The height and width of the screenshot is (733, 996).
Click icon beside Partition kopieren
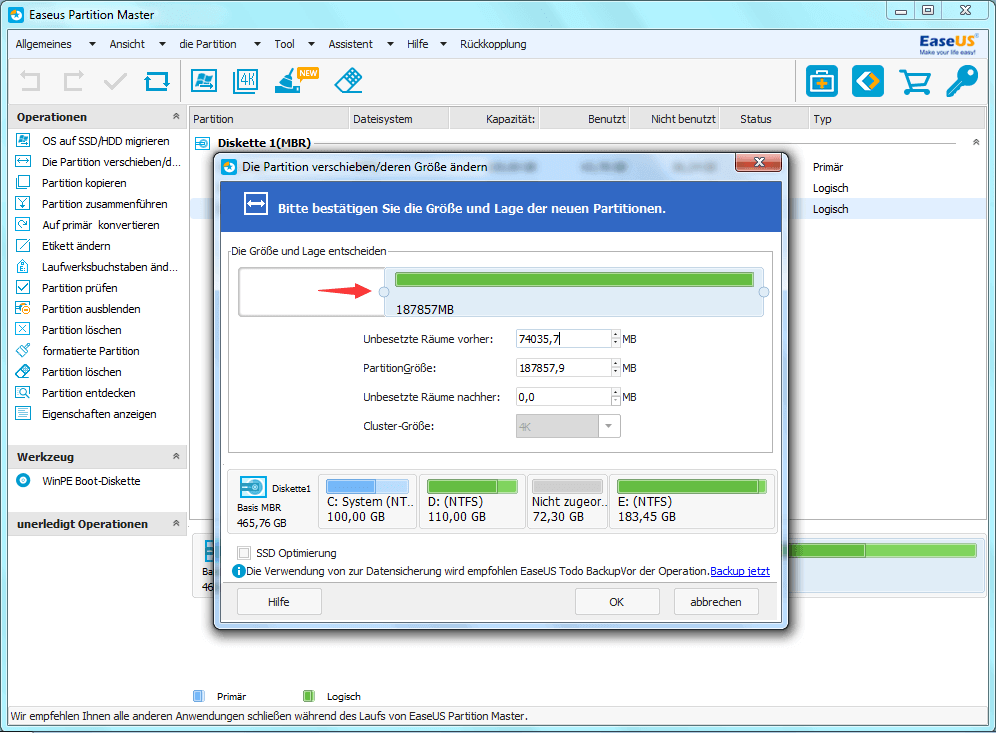click(23, 182)
